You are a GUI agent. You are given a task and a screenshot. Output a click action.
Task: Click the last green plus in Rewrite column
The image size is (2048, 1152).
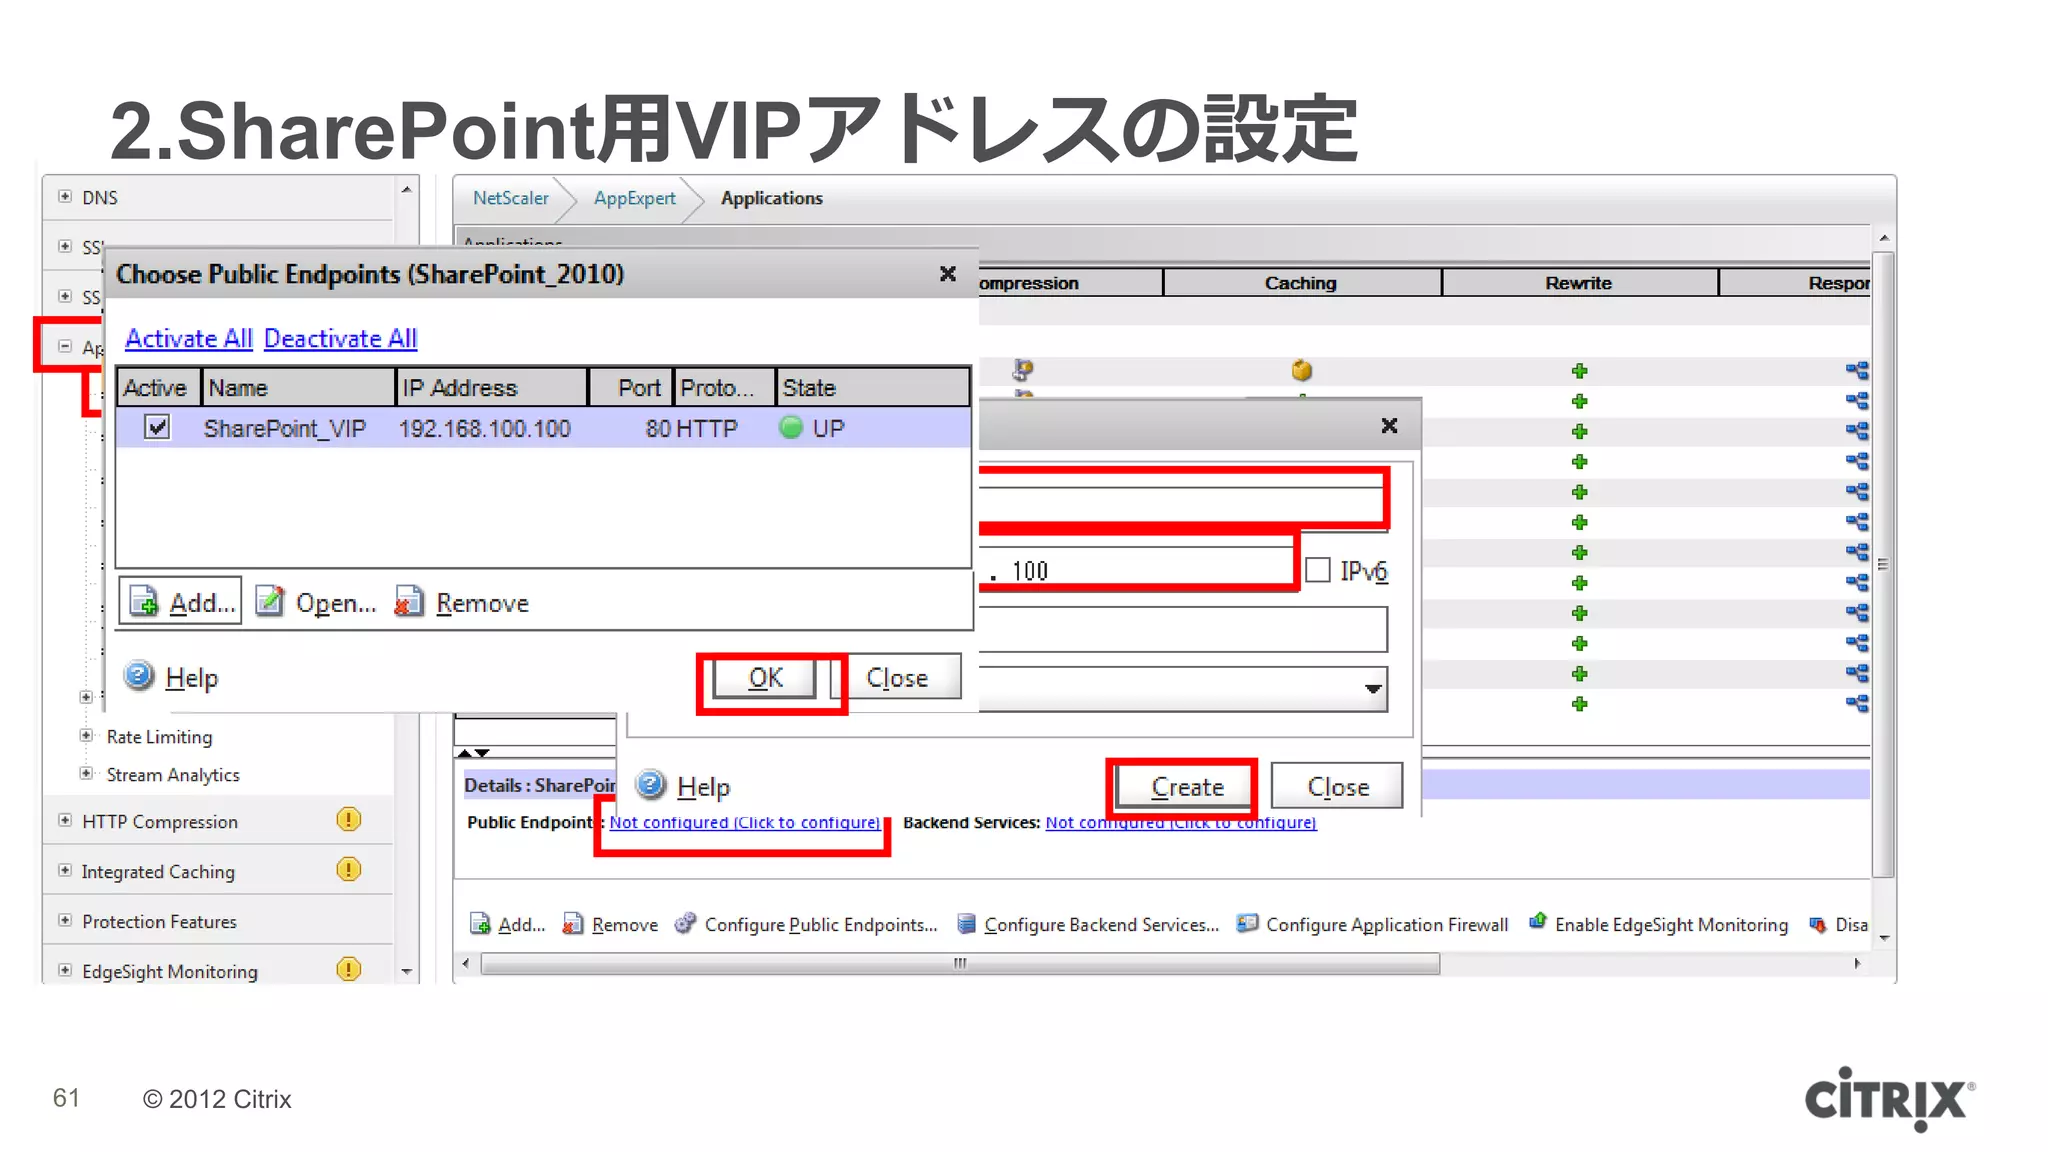[1579, 704]
